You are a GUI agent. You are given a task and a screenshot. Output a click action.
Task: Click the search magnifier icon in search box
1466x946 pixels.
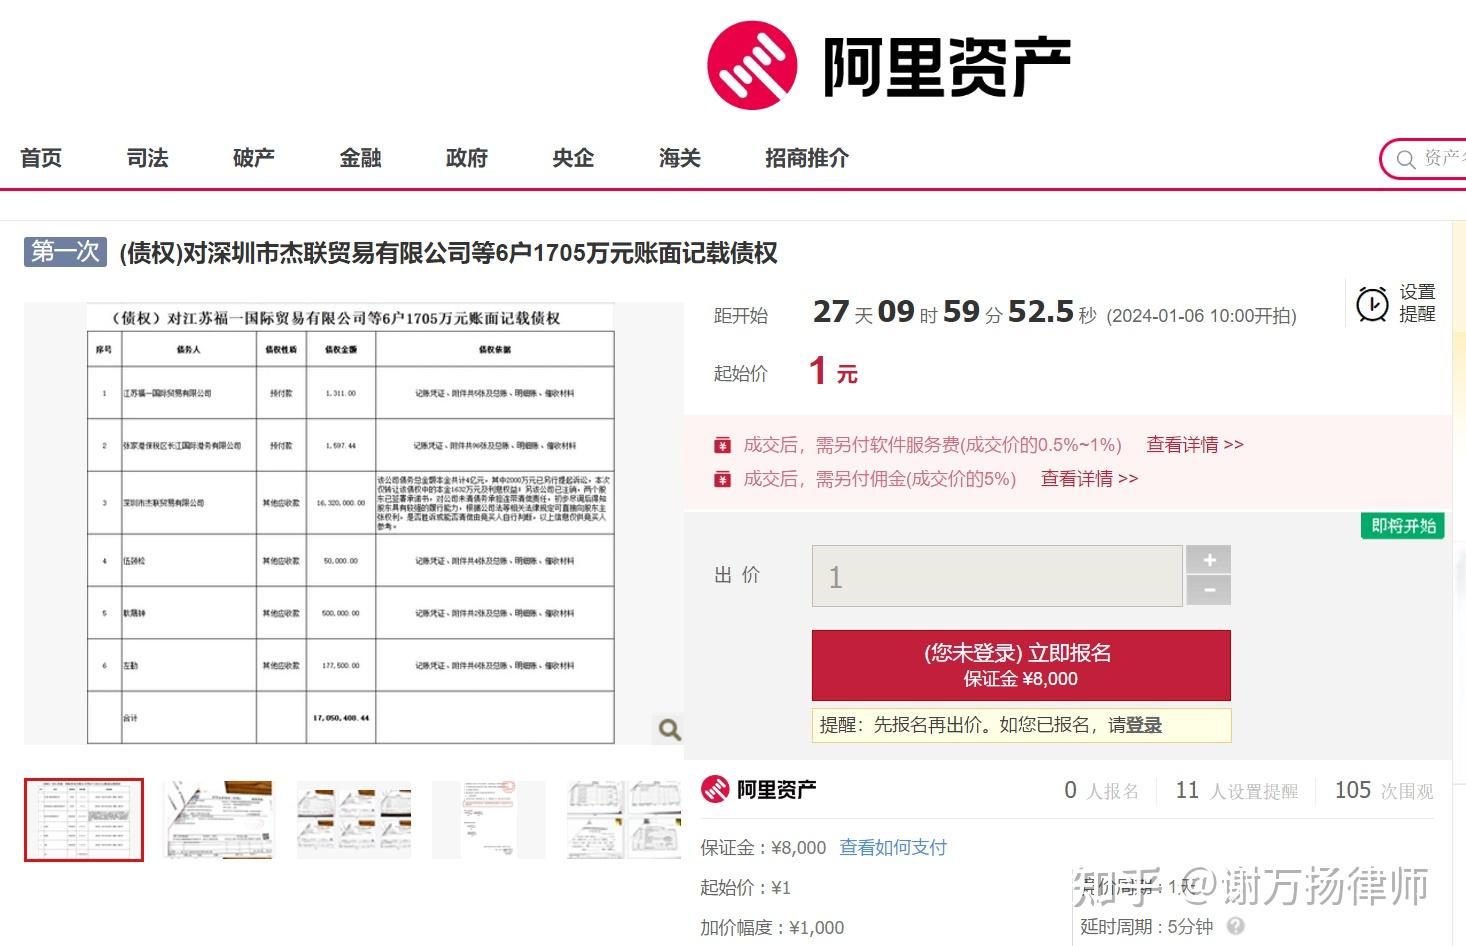click(x=1406, y=159)
